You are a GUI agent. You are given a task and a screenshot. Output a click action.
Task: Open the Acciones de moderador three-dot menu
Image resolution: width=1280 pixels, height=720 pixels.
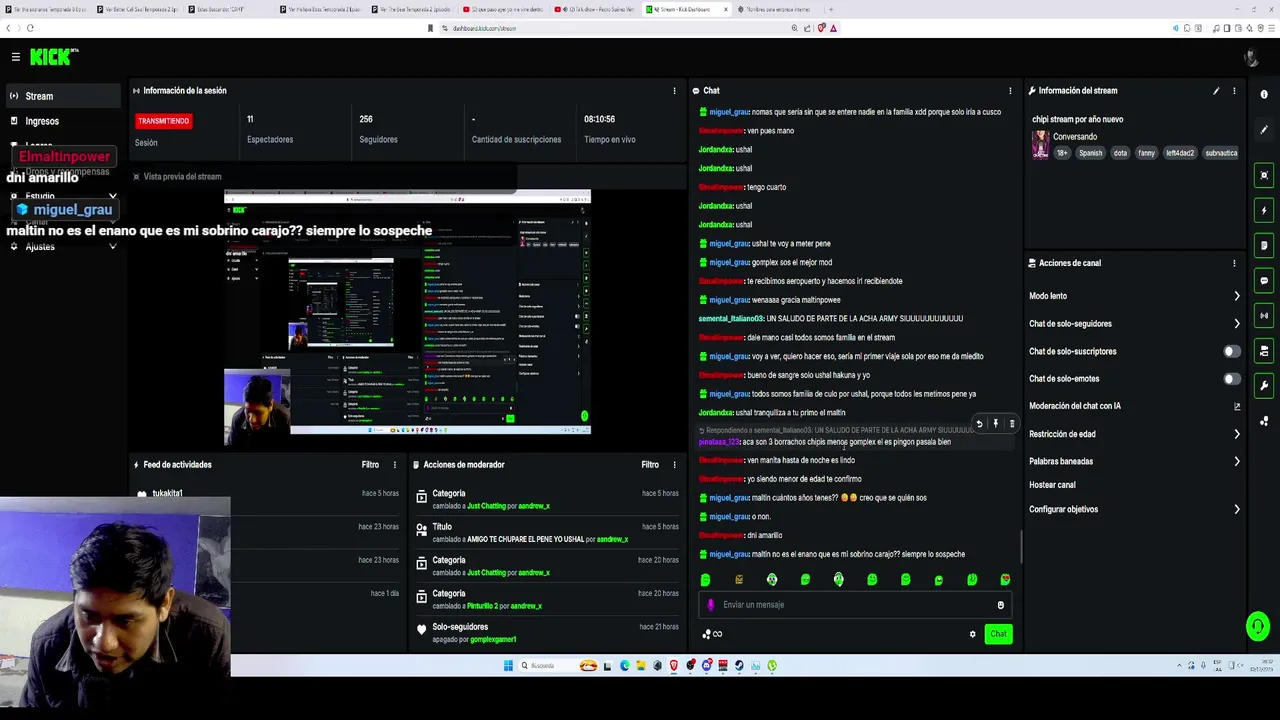674,465
